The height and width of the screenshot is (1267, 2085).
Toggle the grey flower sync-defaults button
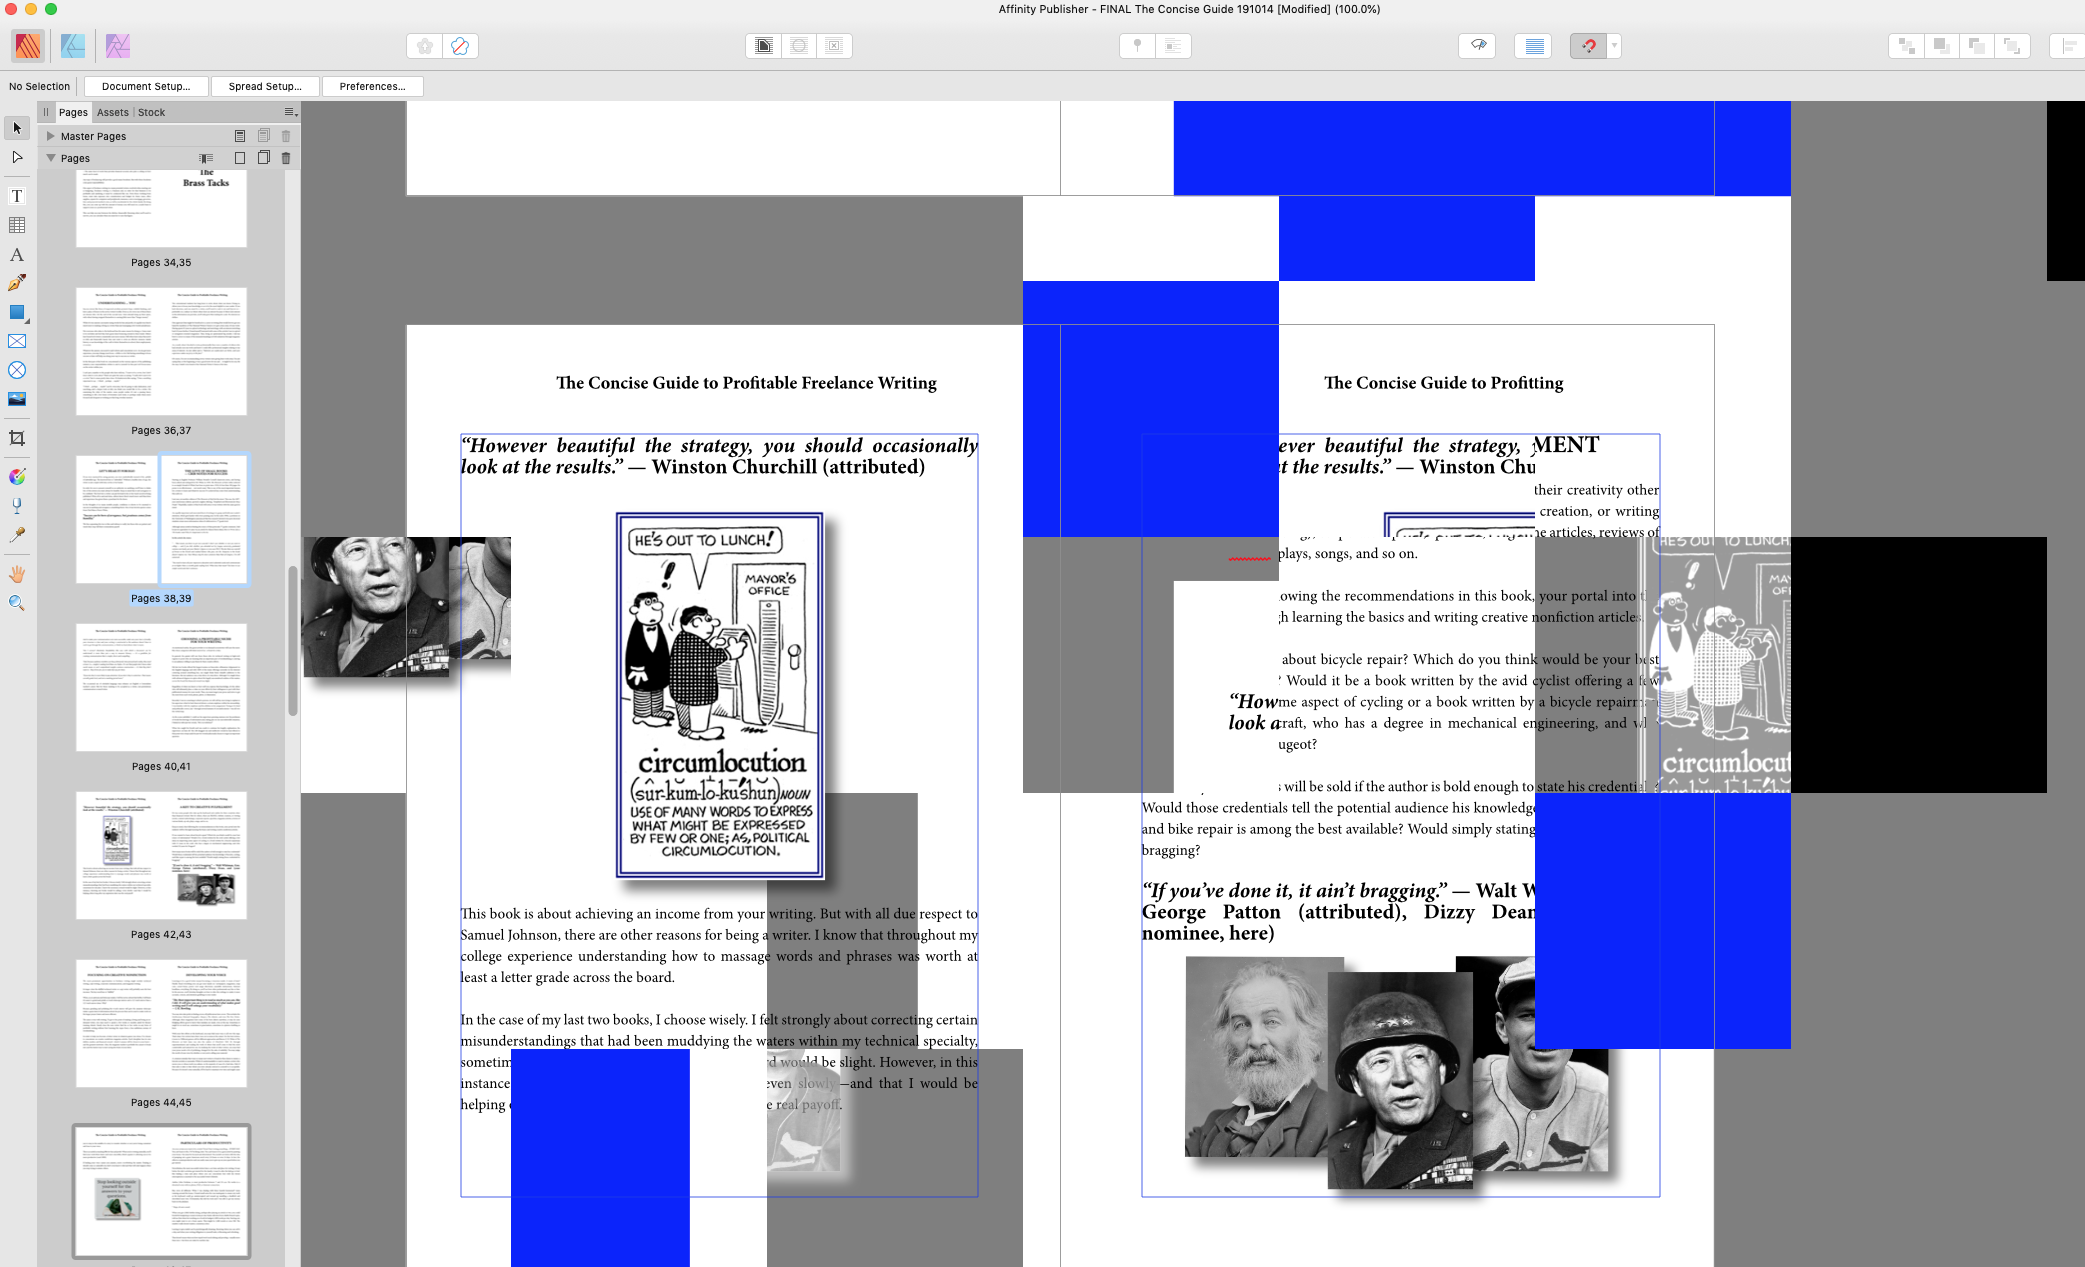[x=425, y=45]
